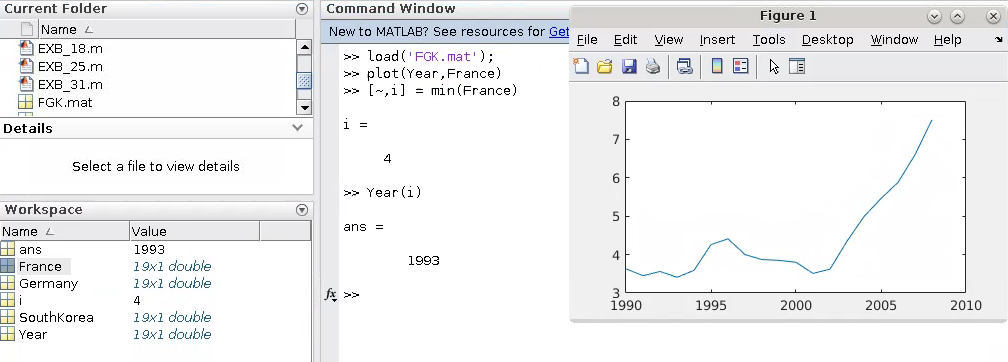Screen dimensions: 1008x362
Task: Click New Figure icon in Figure toolbar
Action: 581,66
